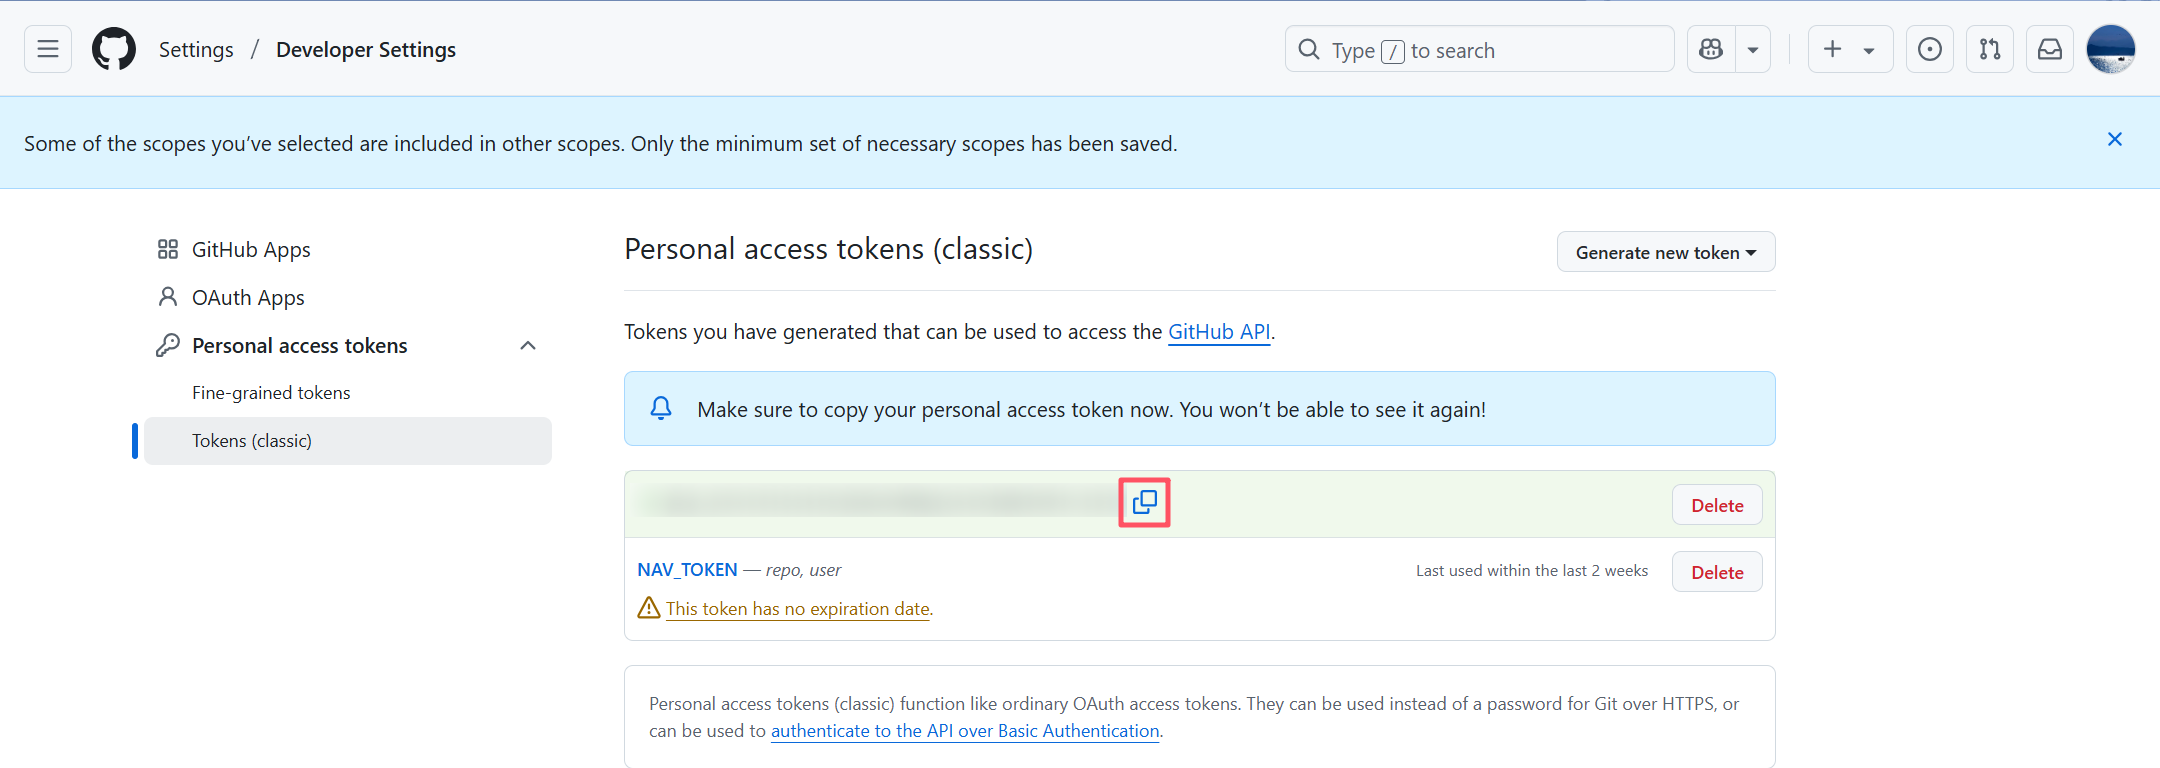Dismiss the scopes notice banner
The height and width of the screenshot is (768, 2160).
coord(2115,139)
